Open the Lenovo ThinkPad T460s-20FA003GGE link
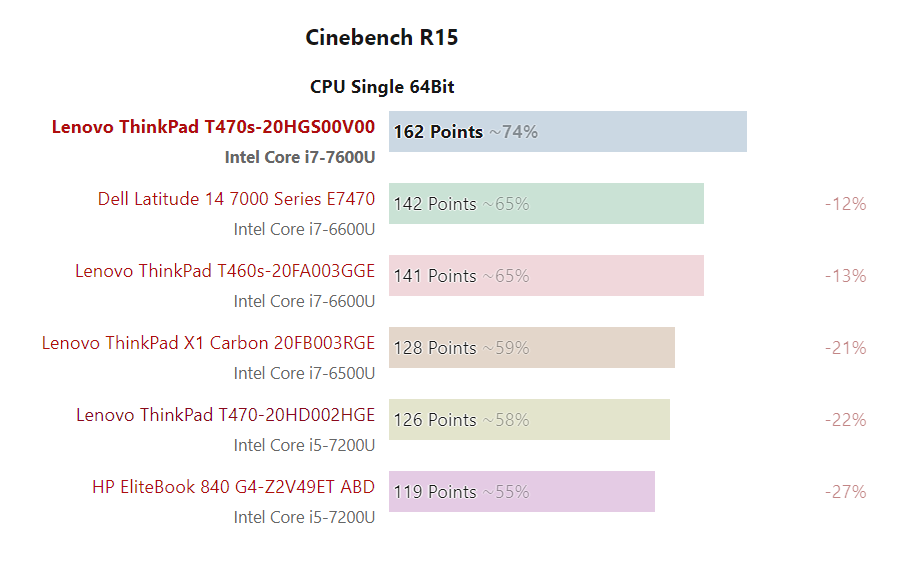919x569 pixels. (x=225, y=271)
